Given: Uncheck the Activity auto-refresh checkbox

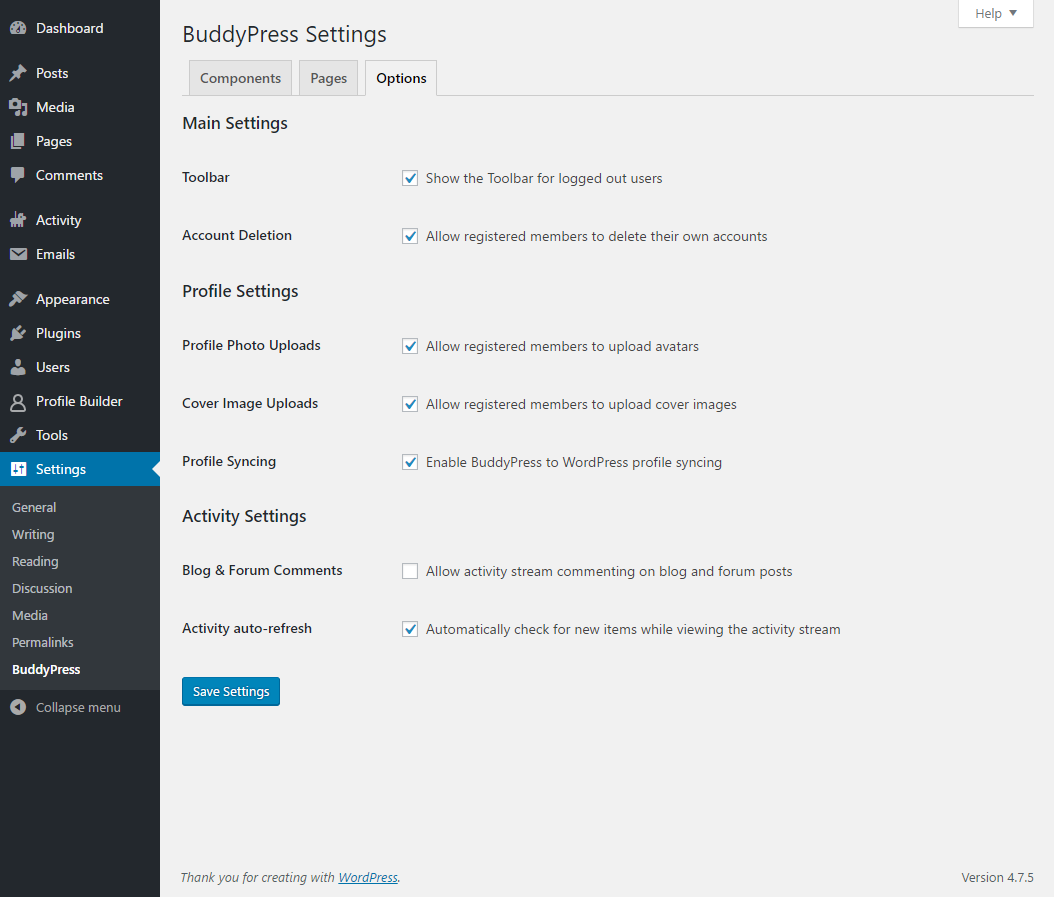Looking at the screenshot, I should 410,629.
